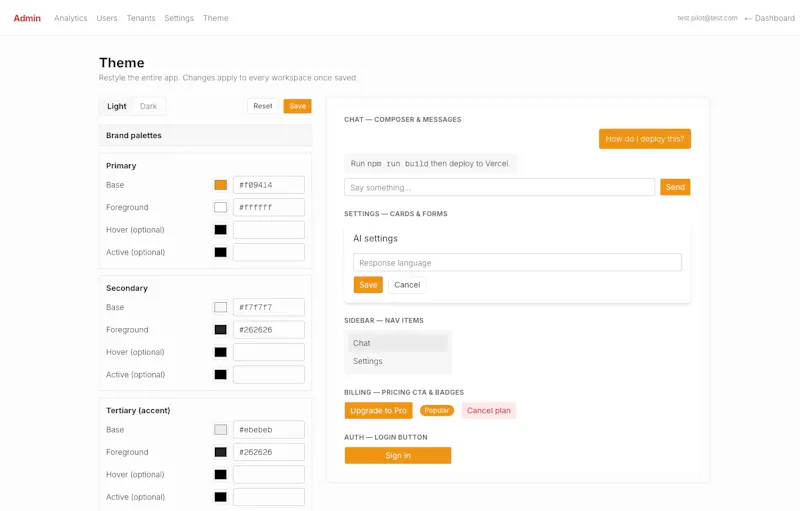
Task: Open Primary Hover color swatch
Action: [x=220, y=229]
